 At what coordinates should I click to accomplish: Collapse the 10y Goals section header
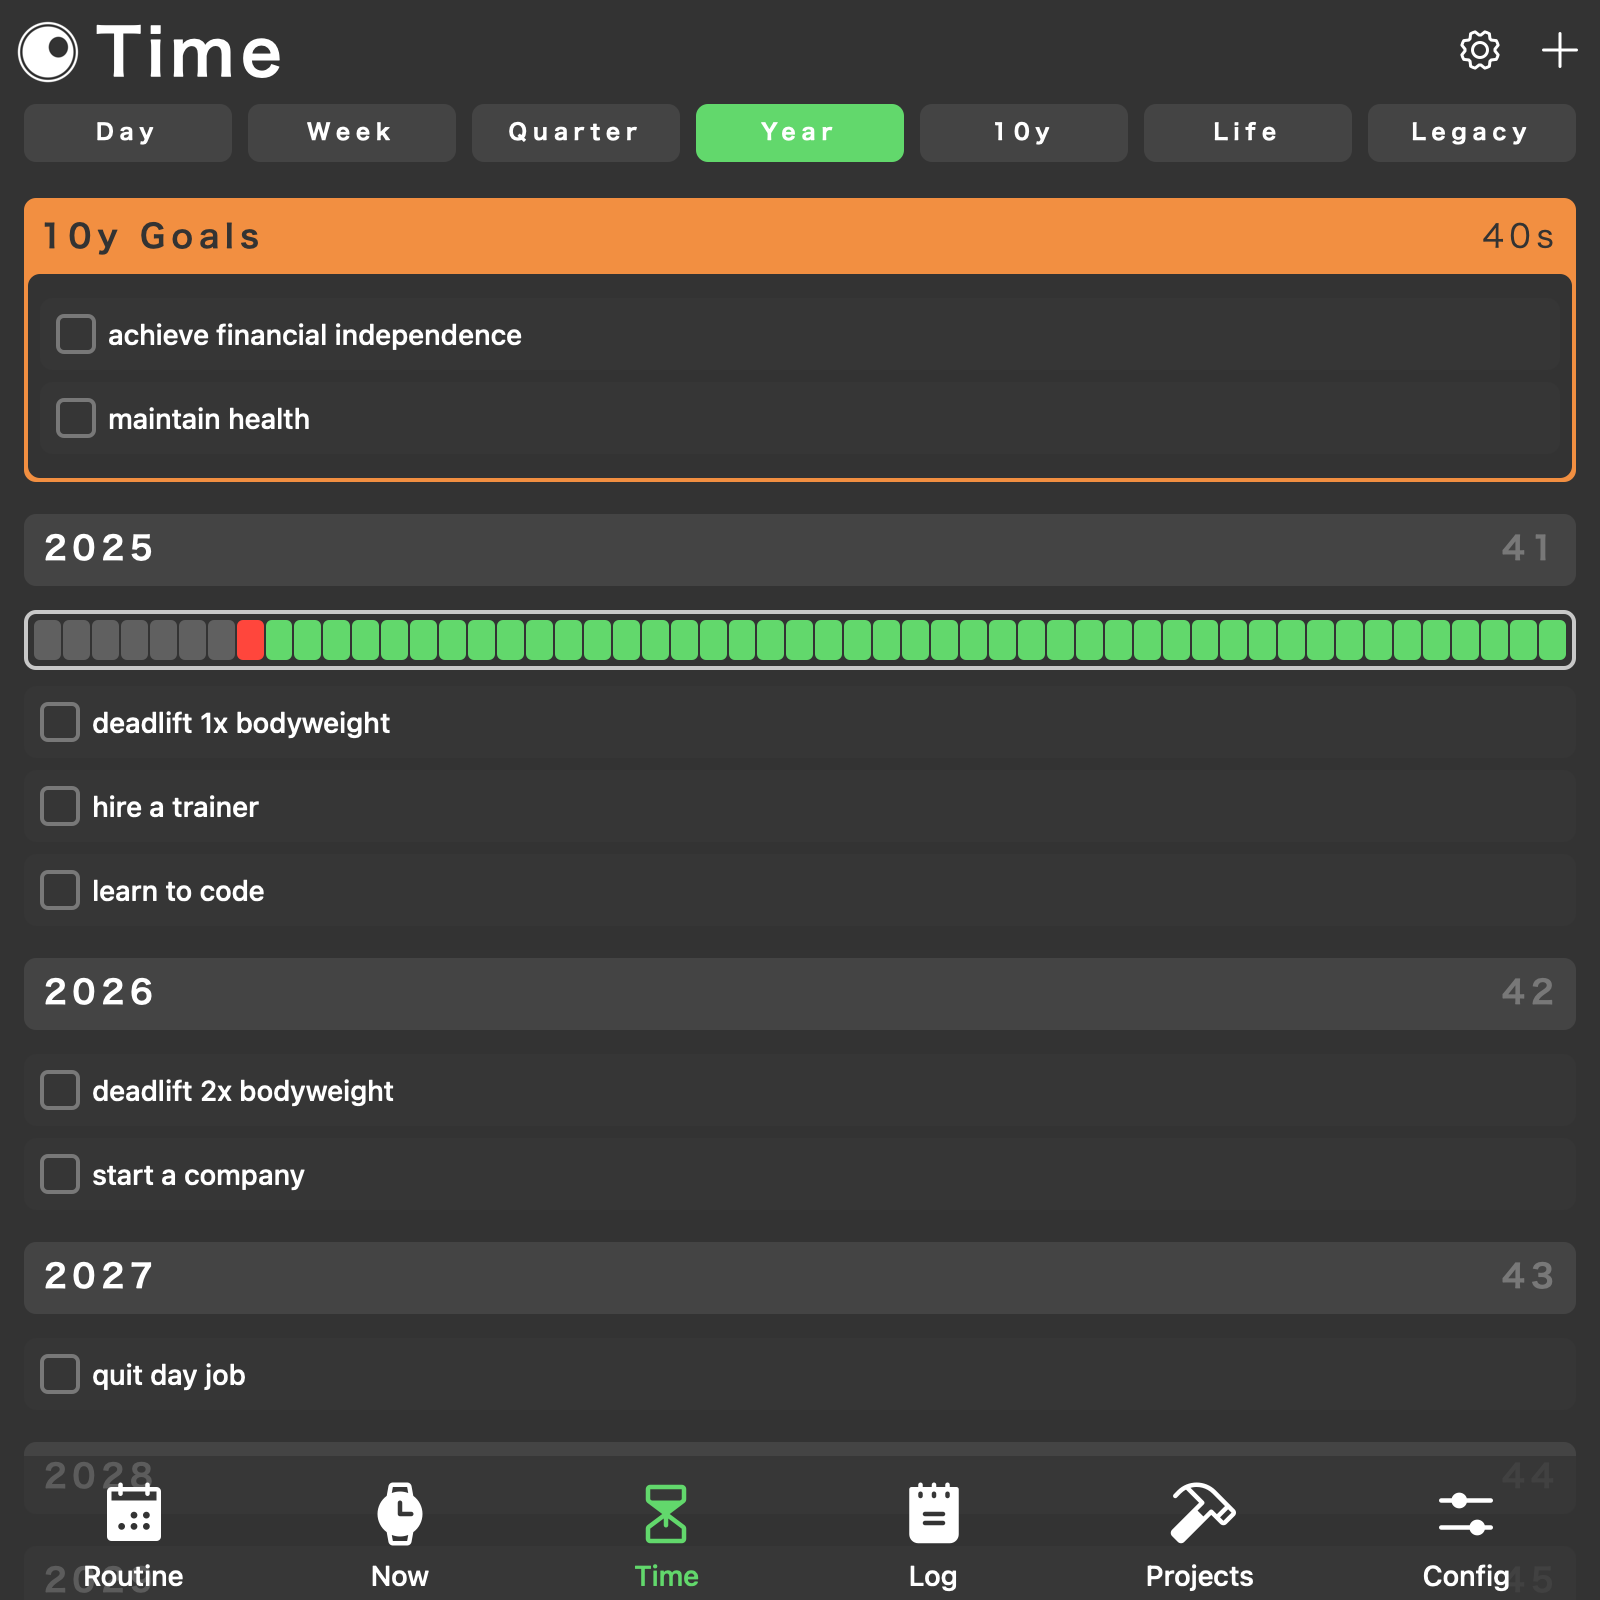point(800,237)
